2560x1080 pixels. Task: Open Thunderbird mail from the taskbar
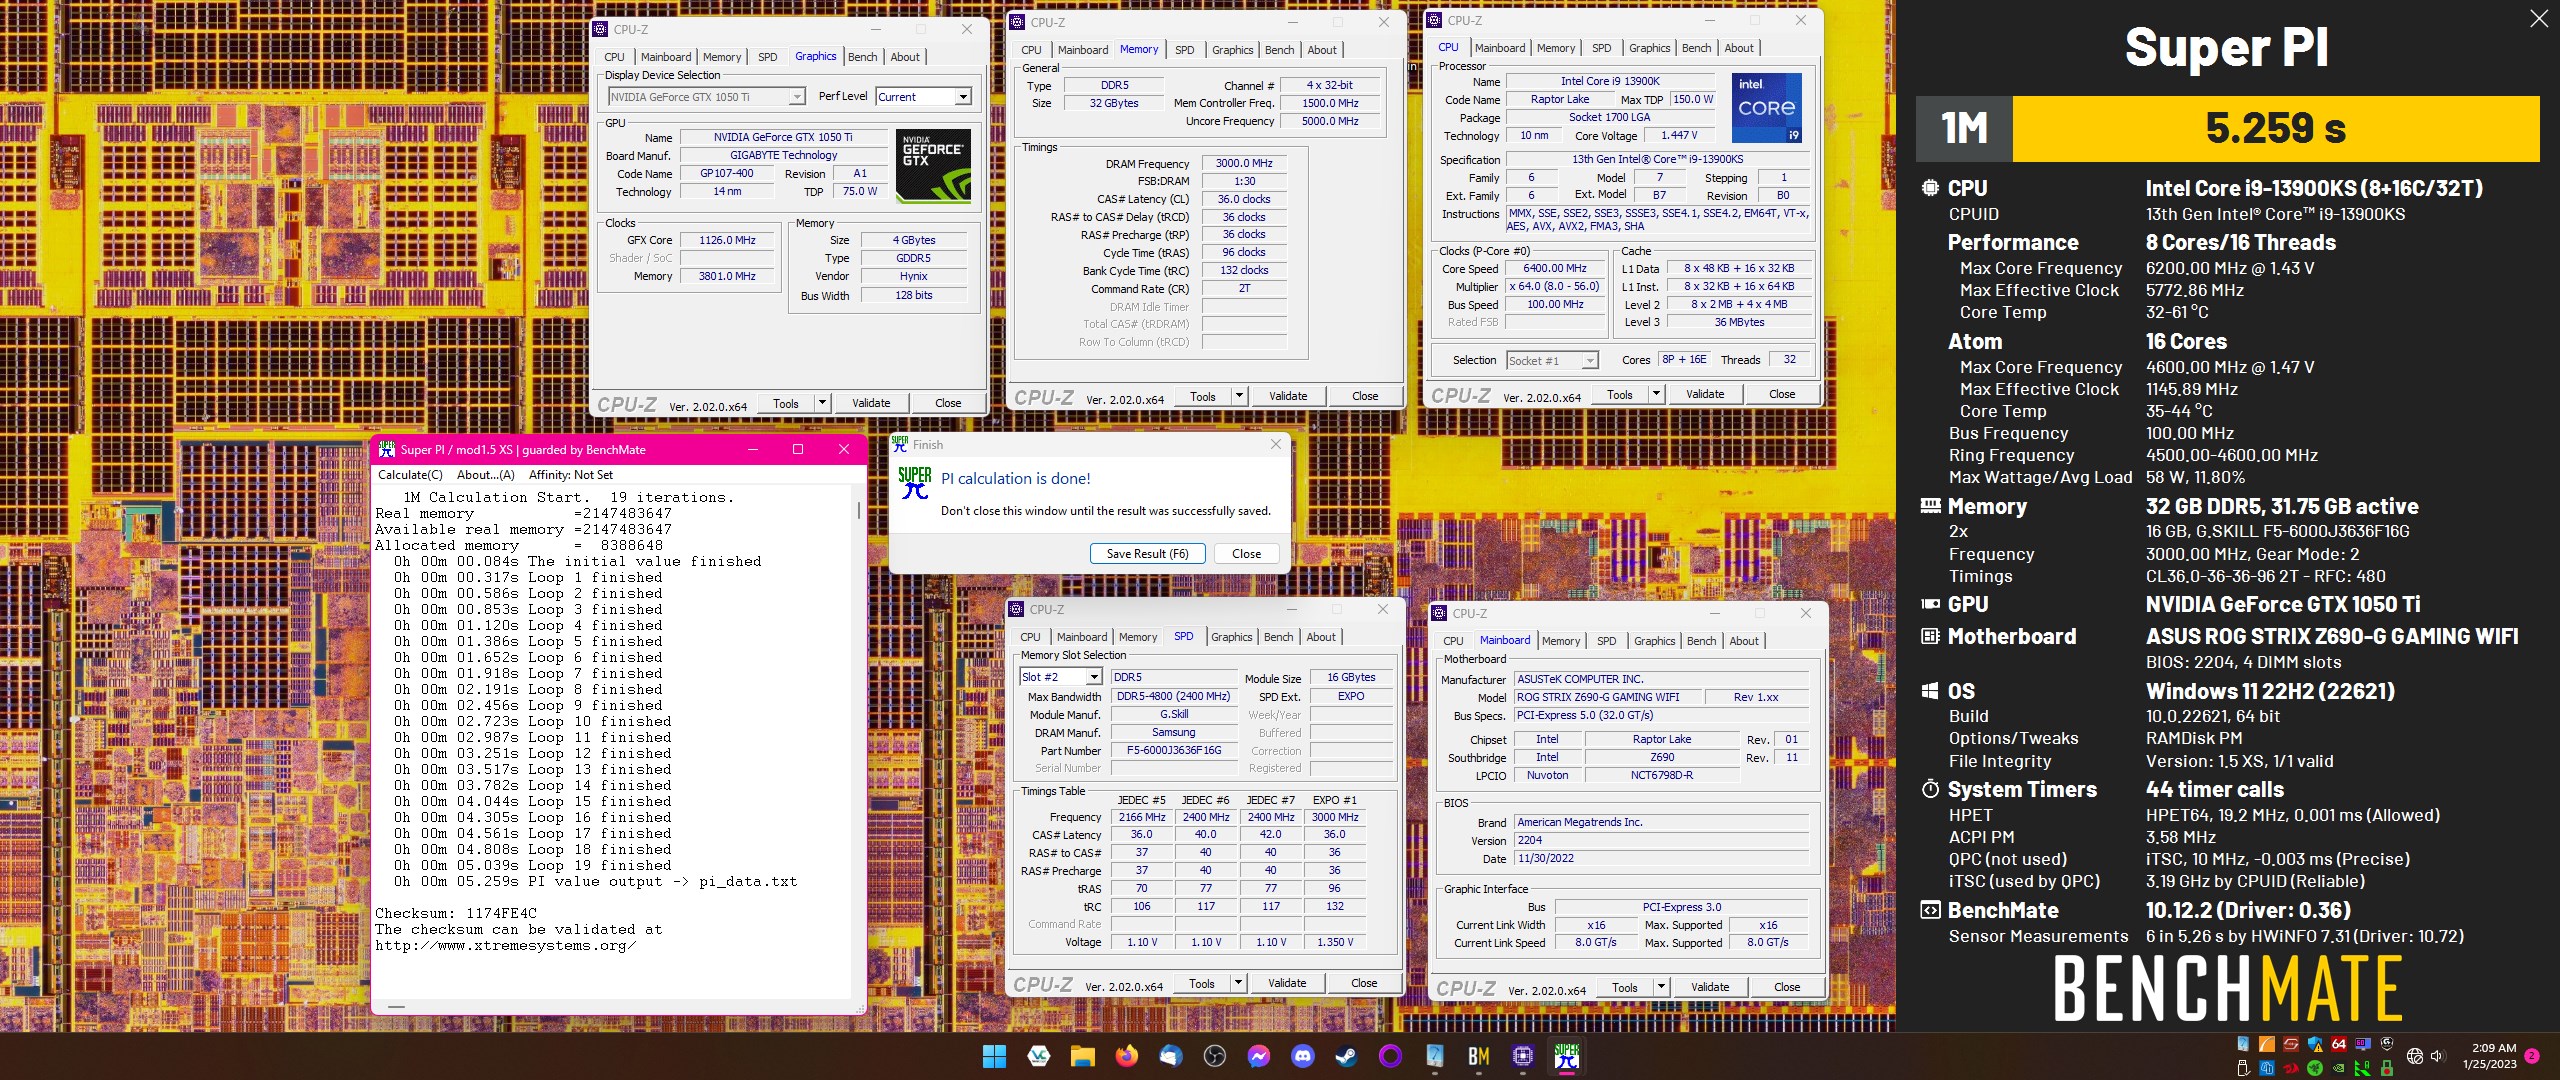point(1171,1056)
